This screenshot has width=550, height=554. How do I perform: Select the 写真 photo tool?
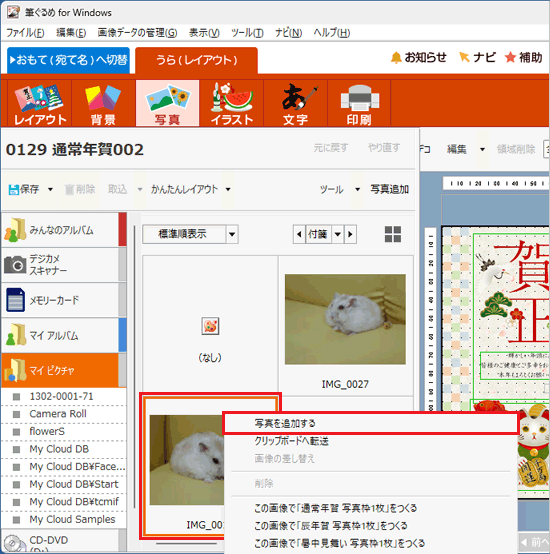tap(167, 103)
